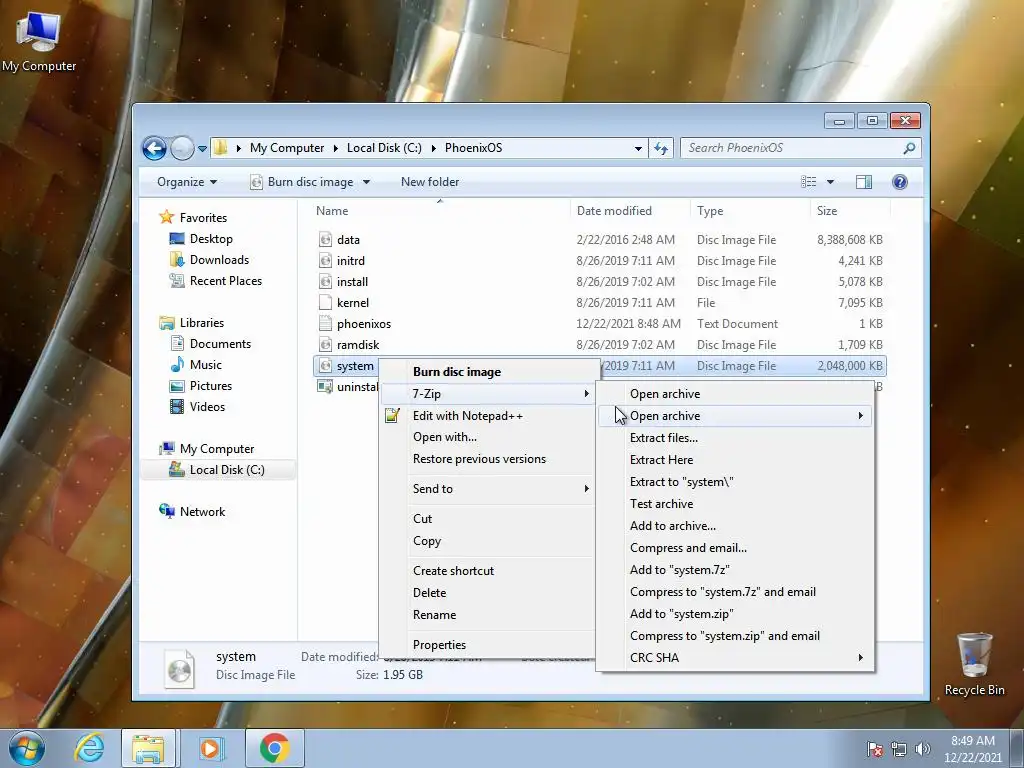Launch Internet Explorer from taskbar
This screenshot has width=1024, height=768.
click(89, 748)
